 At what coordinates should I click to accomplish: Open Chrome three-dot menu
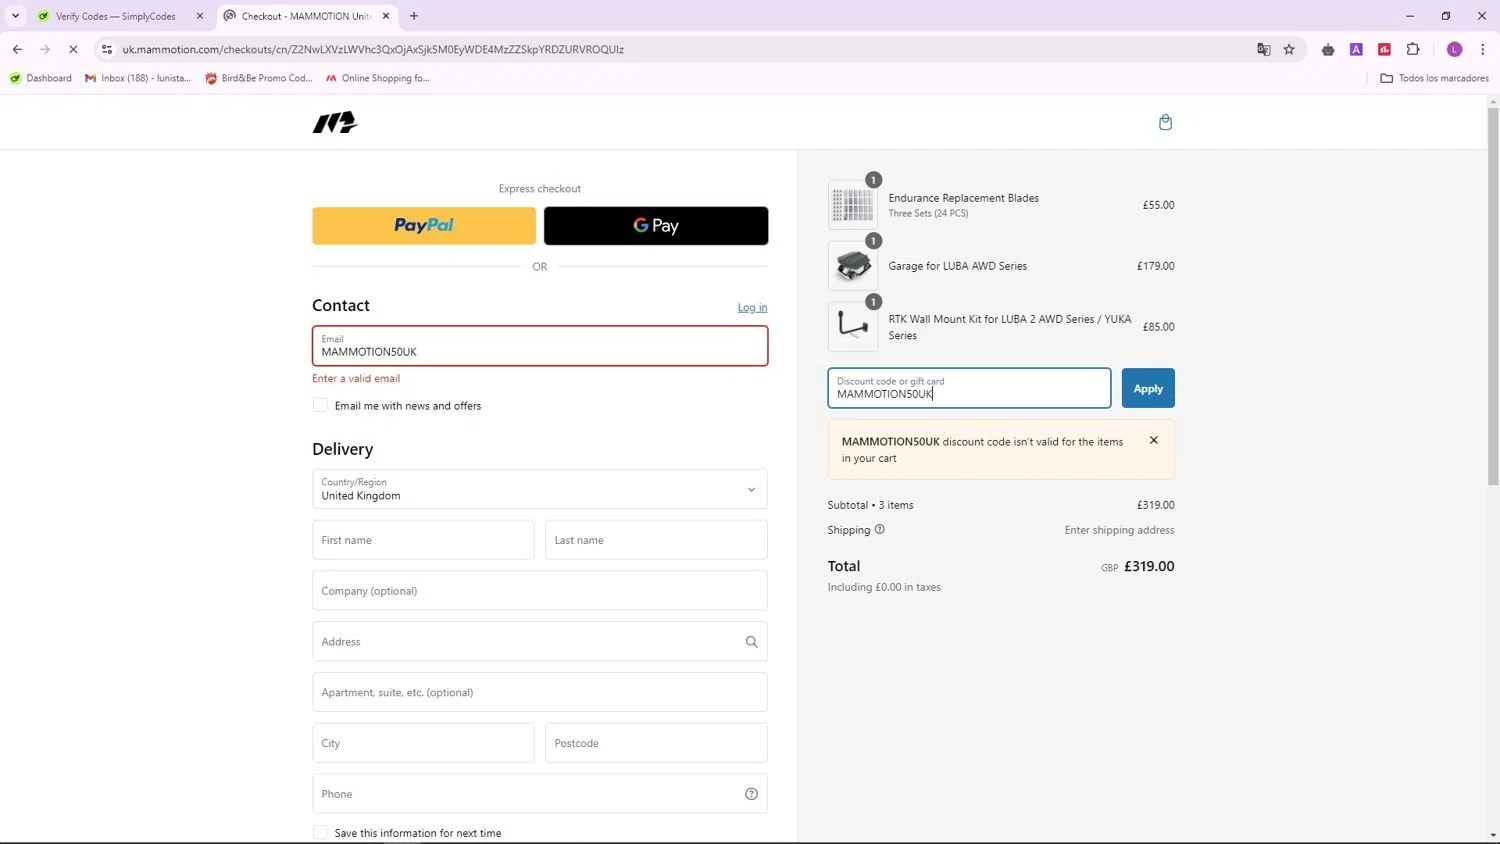pyautogui.click(x=1483, y=49)
